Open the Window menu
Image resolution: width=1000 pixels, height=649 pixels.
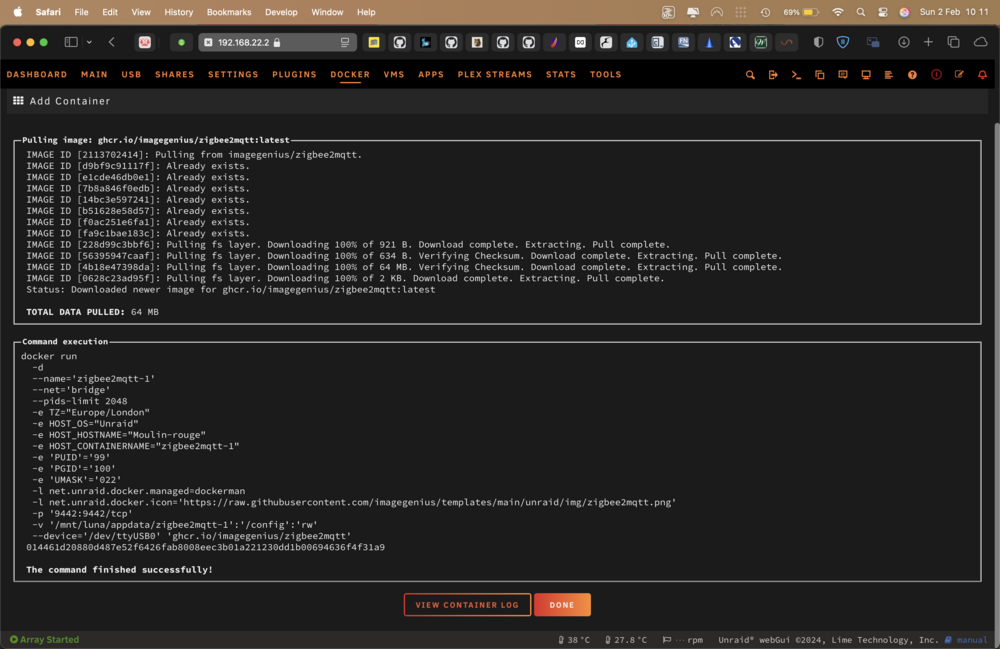click(x=327, y=11)
